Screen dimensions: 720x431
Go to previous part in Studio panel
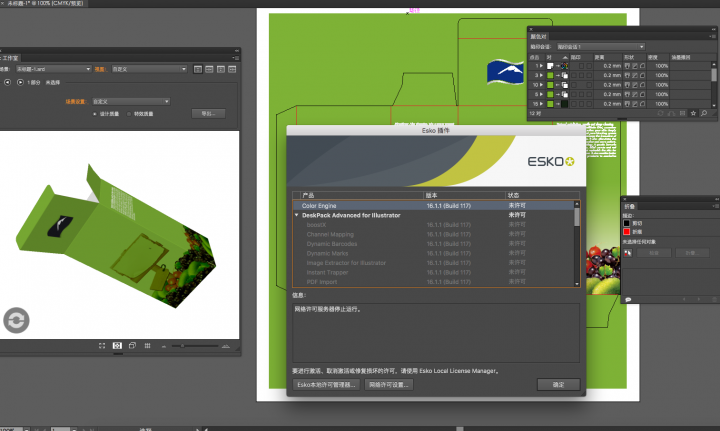tap(5, 82)
